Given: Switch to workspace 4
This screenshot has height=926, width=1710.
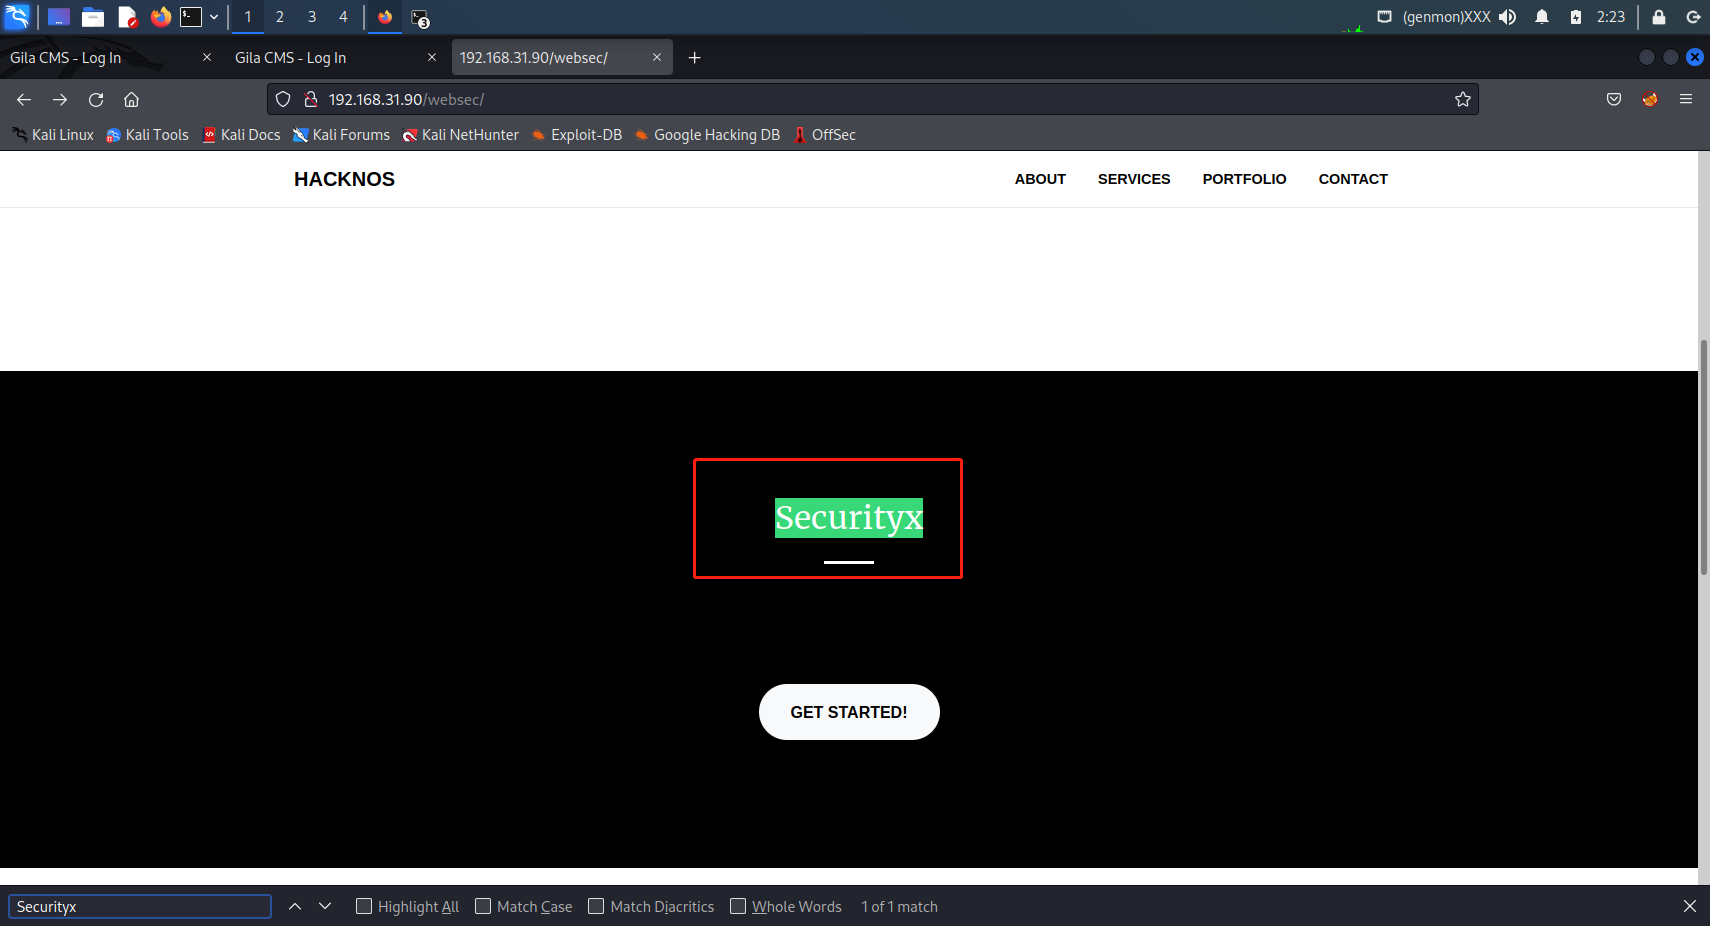Looking at the screenshot, I should (x=343, y=17).
